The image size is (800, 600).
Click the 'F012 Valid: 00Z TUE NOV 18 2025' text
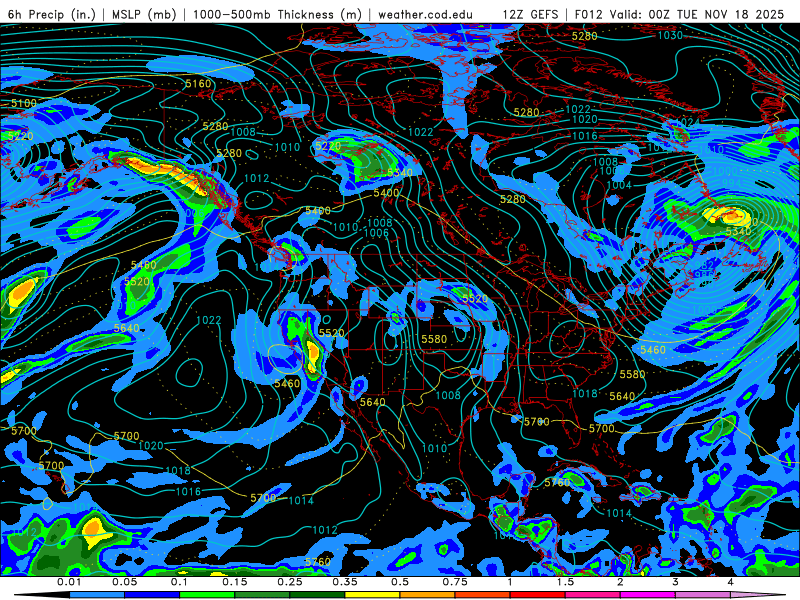(679, 14)
